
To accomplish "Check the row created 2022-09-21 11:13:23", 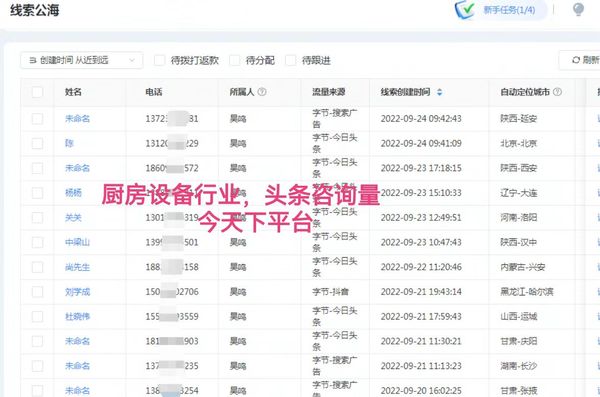I will (x=37, y=366).
